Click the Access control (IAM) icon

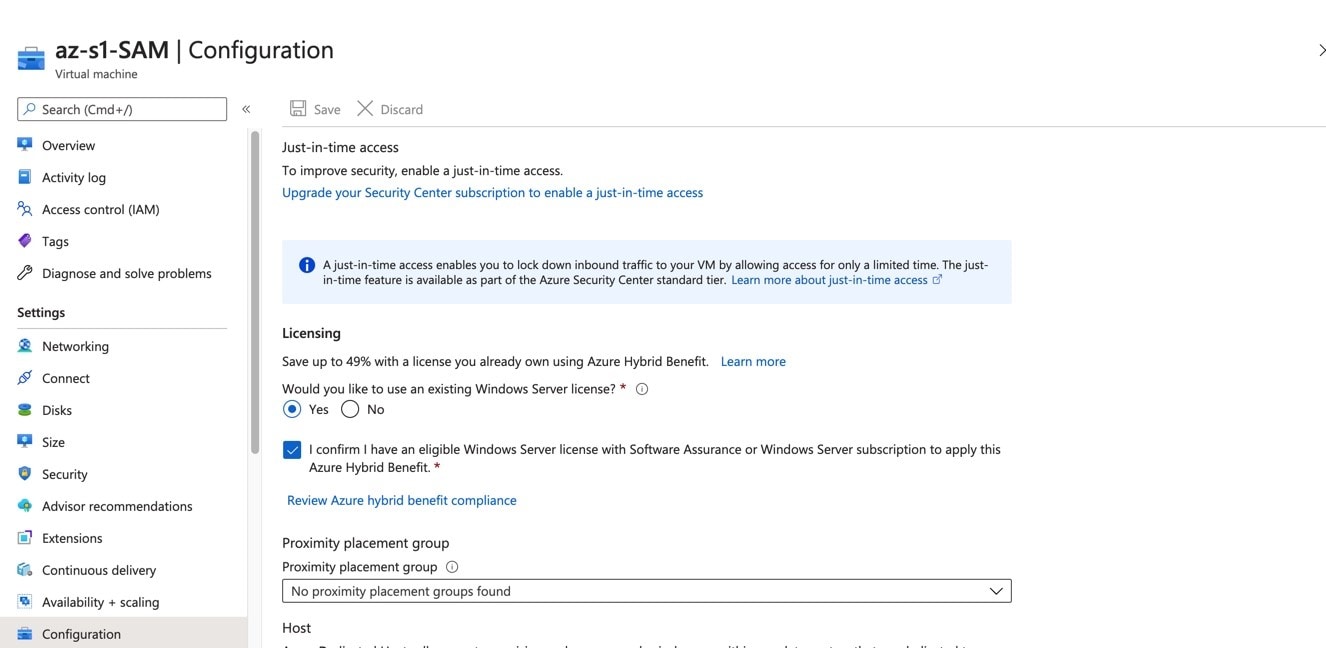[x=24, y=209]
